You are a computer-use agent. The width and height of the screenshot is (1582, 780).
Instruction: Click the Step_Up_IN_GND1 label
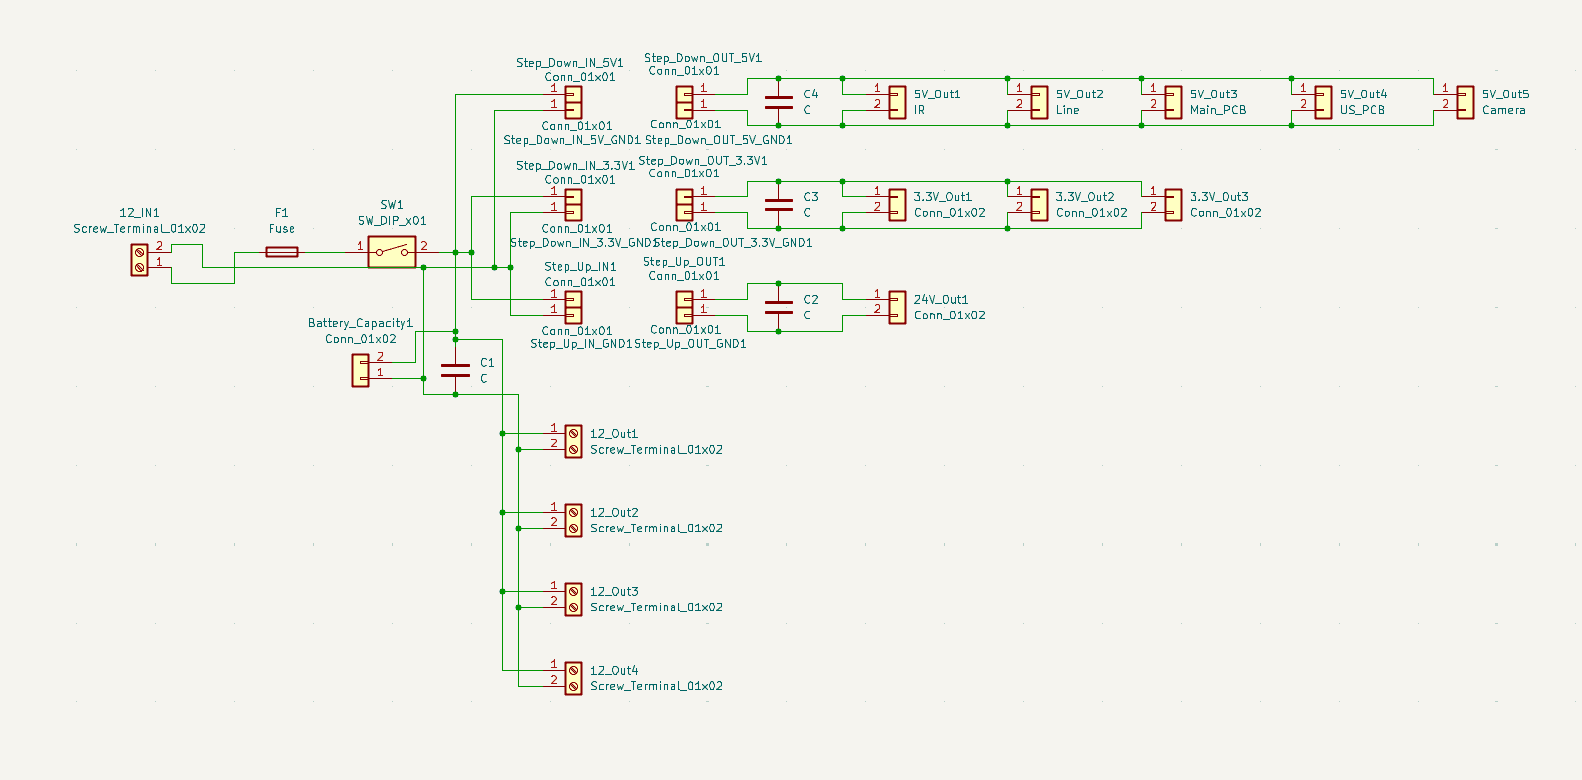581,344
